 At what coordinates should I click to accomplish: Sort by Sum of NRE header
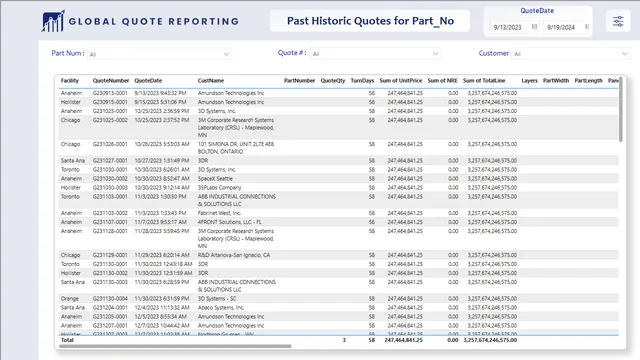442,80
